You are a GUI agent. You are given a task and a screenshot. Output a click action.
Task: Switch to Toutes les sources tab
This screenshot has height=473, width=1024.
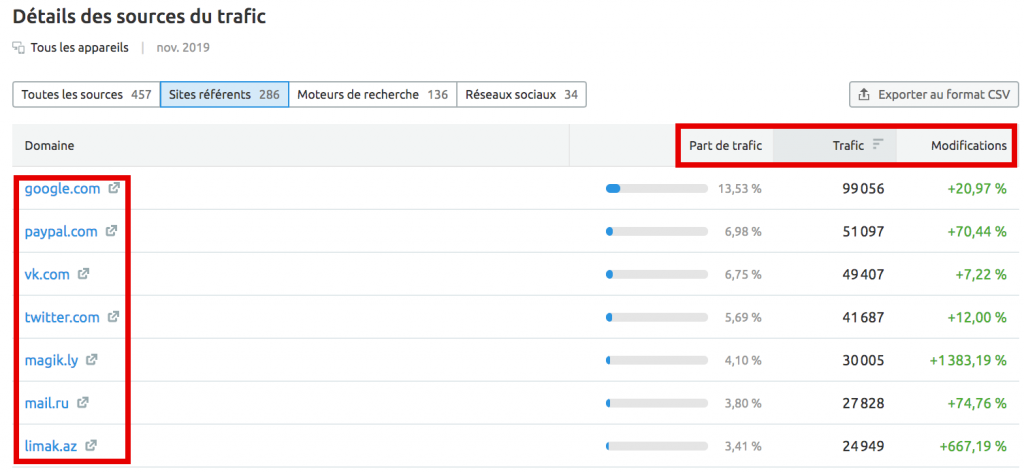86,94
